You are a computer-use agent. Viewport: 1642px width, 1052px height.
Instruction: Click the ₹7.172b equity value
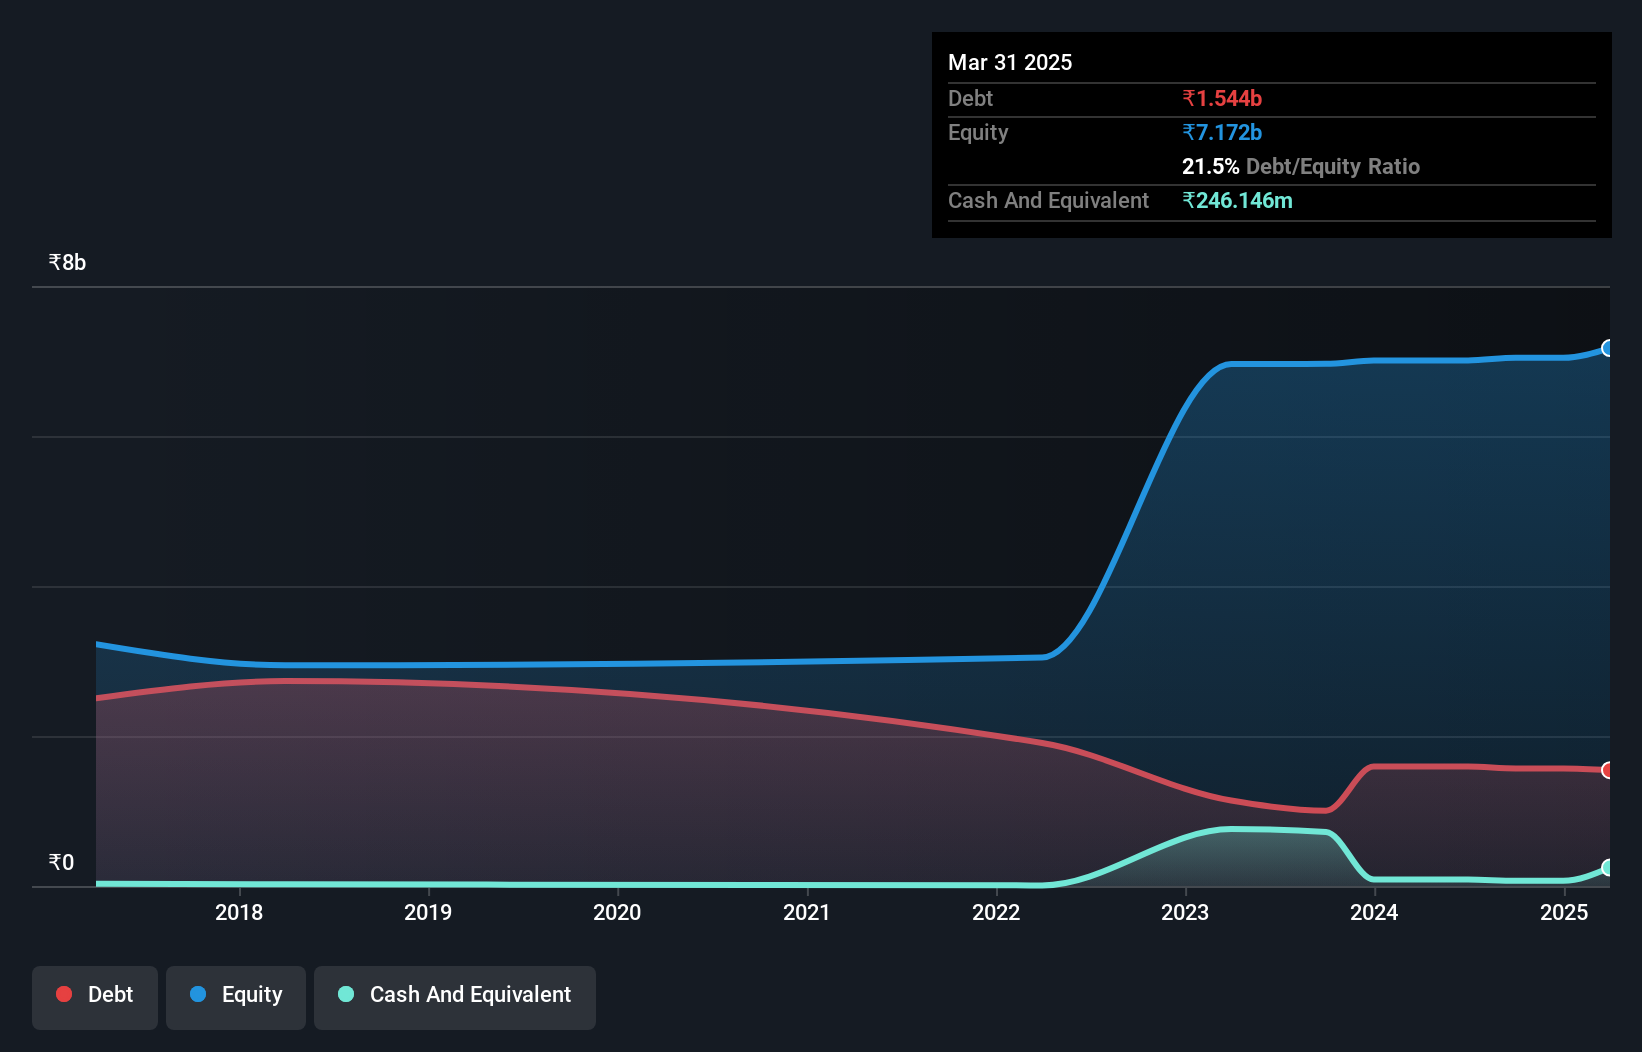(x=1222, y=132)
